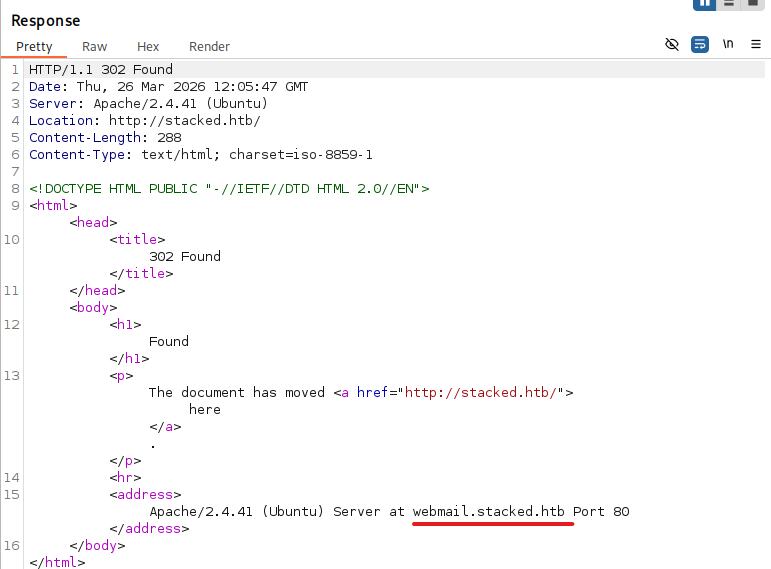
Task: Open the Hex view tab
Action: (148, 47)
